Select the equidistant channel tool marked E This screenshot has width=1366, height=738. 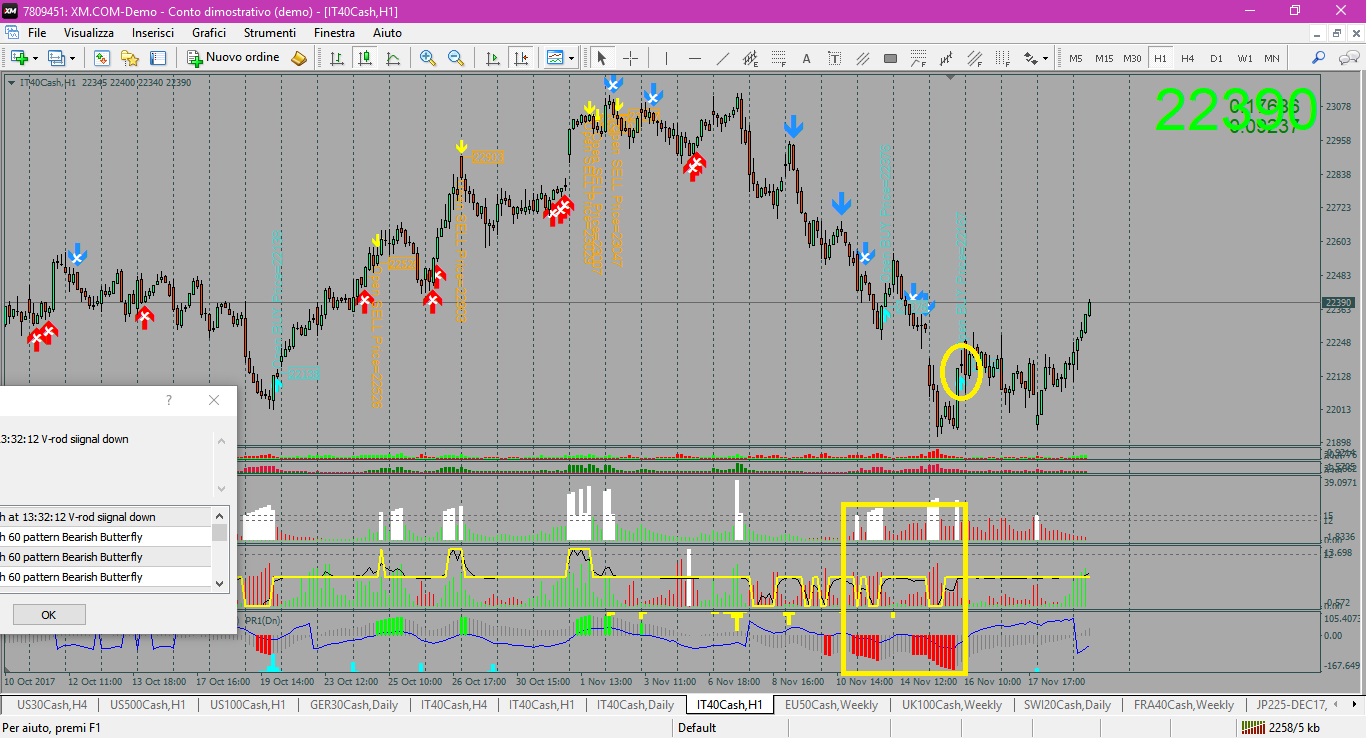(750, 58)
